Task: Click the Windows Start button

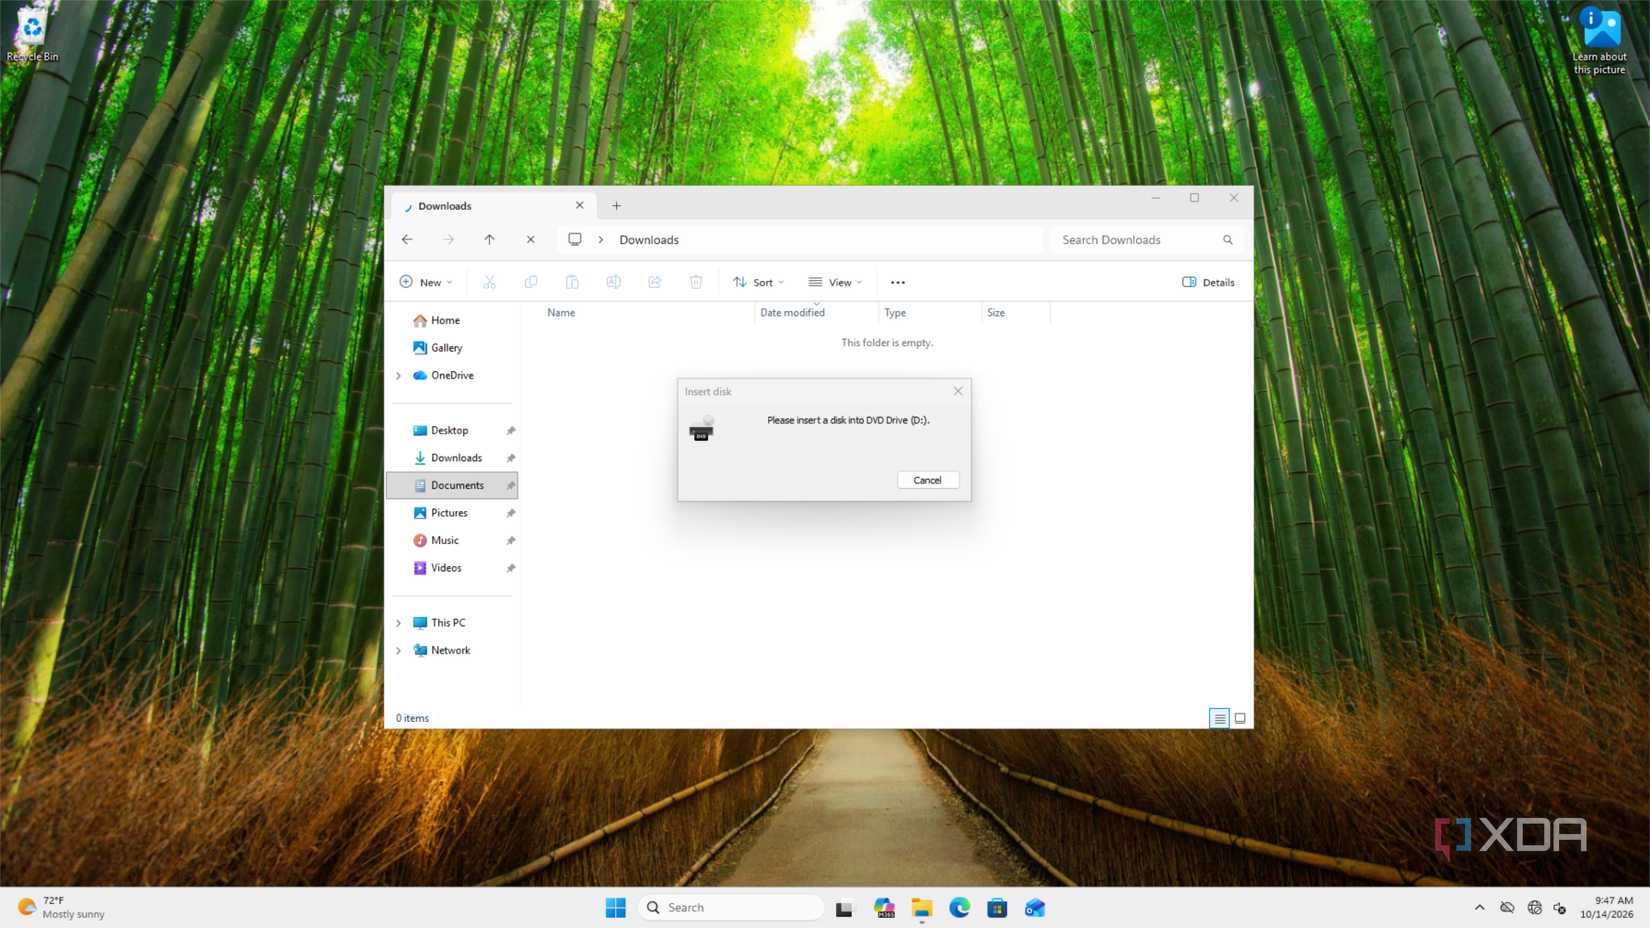Action: [616, 907]
